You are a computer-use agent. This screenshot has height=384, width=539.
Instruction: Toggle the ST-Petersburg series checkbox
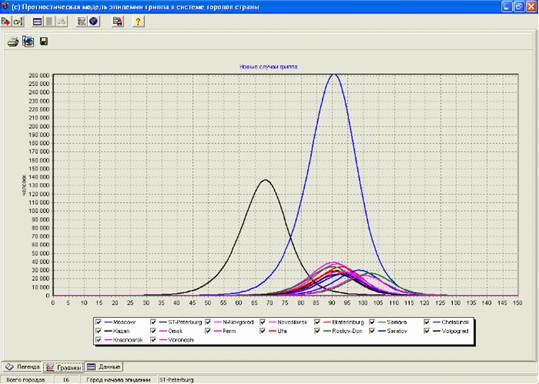[x=153, y=322]
